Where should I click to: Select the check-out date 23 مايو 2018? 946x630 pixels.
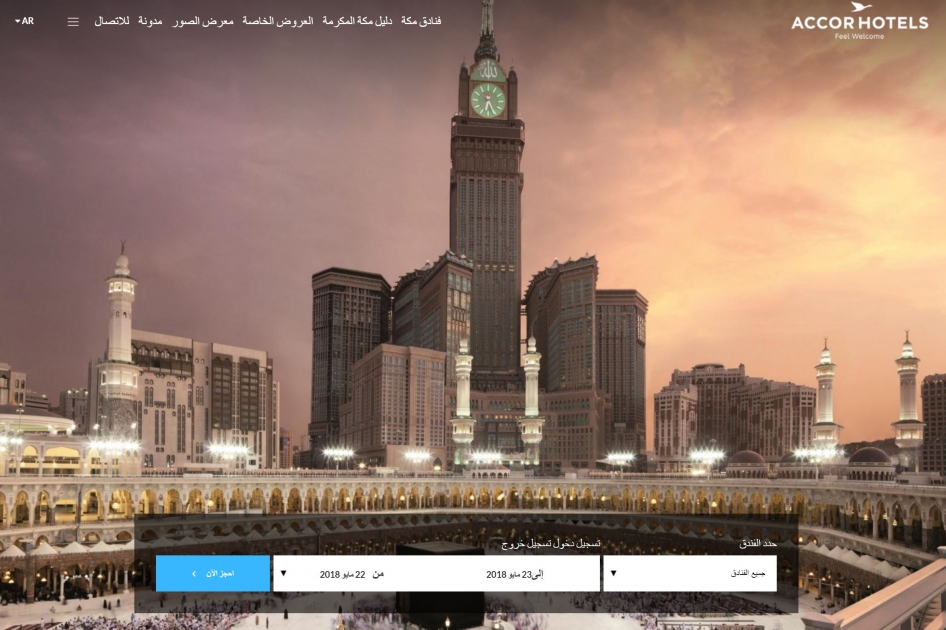[x=515, y=575]
